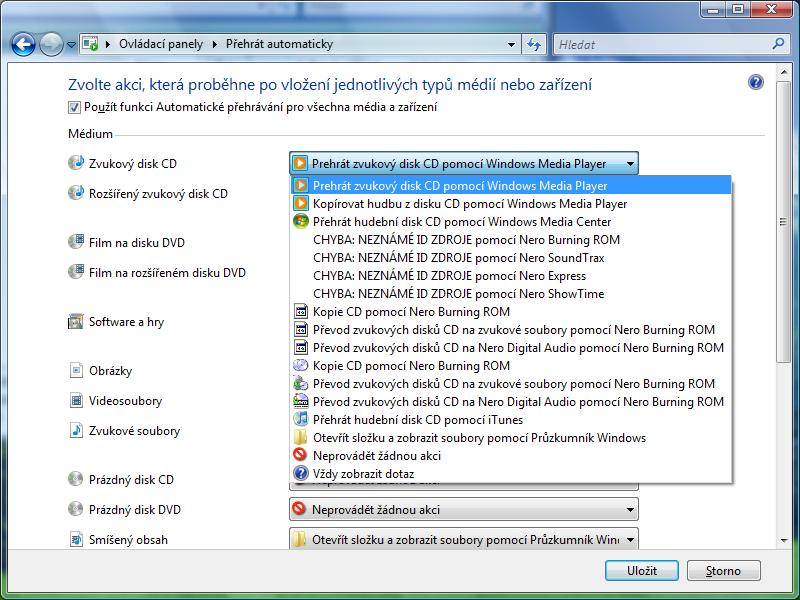The image size is (800, 600).
Task: Click 'Obrázky' picture icon
Action: tap(76, 370)
